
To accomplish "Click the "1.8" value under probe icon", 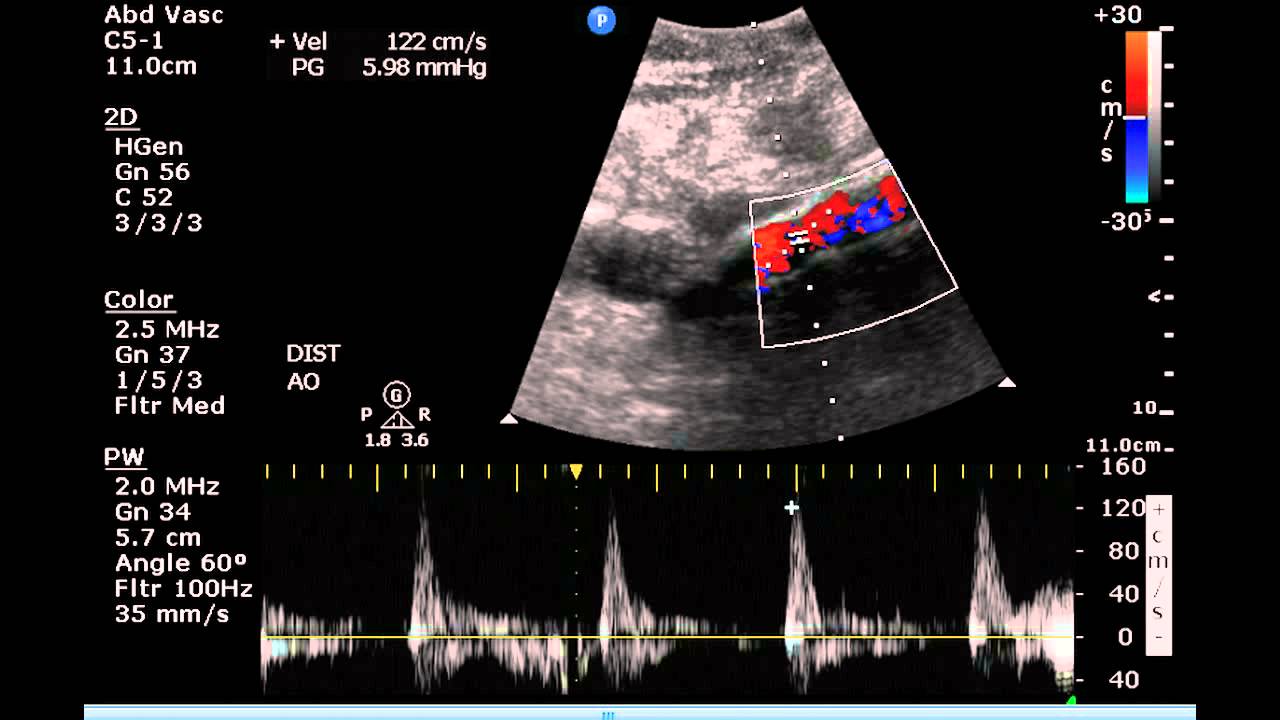I will tap(377, 440).
